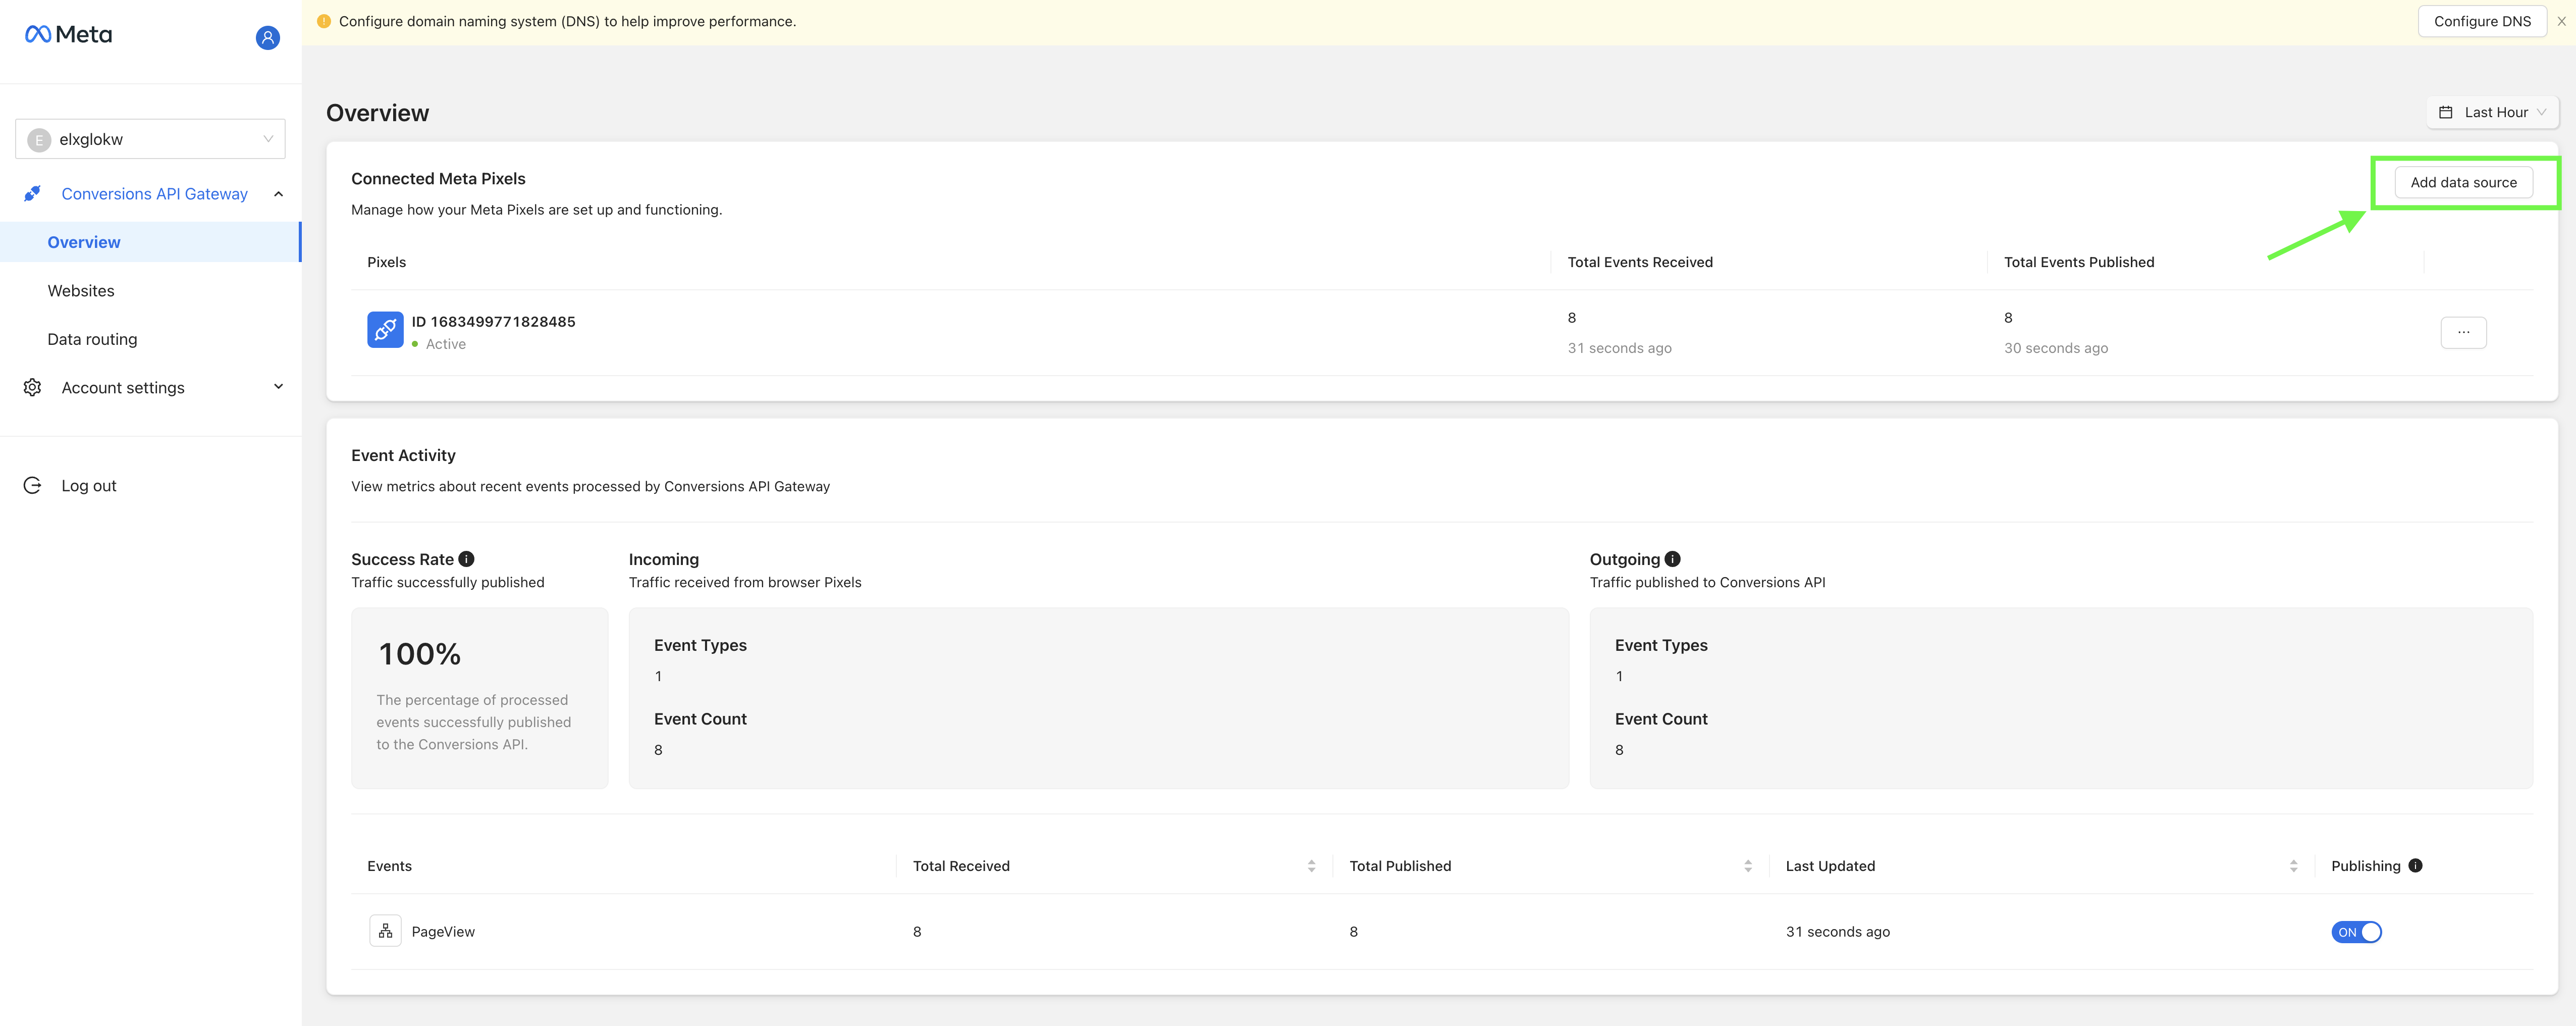Click the Last Updated column header text
This screenshot has height=1026, width=2576.
coord(1830,866)
